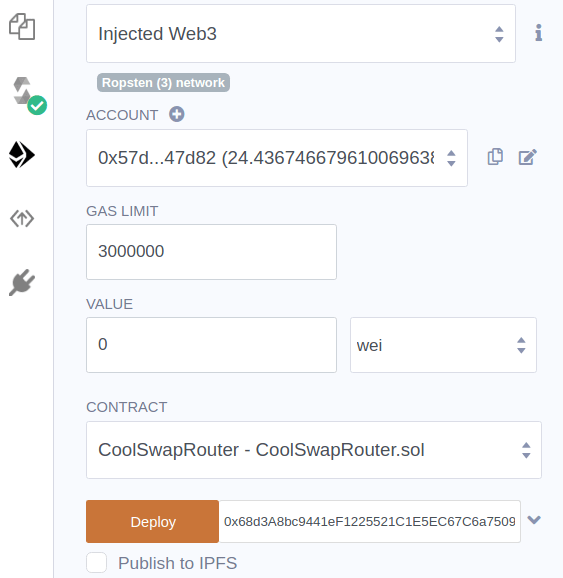Open the wei unit dropdown
Screen dimensions: 563x578
pos(443,345)
